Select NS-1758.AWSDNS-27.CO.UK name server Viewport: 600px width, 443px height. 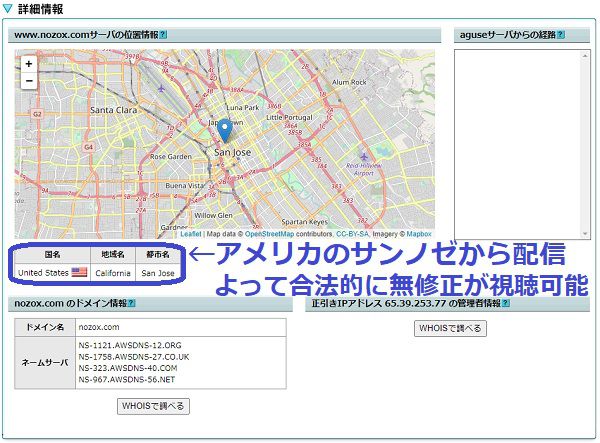[134, 357]
